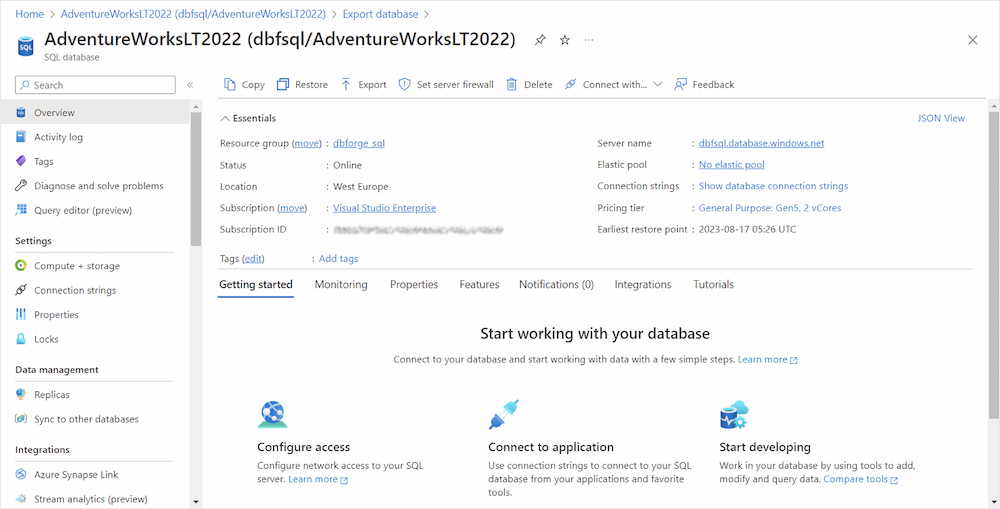Click the Connection strings sidebar icon

click(21, 290)
